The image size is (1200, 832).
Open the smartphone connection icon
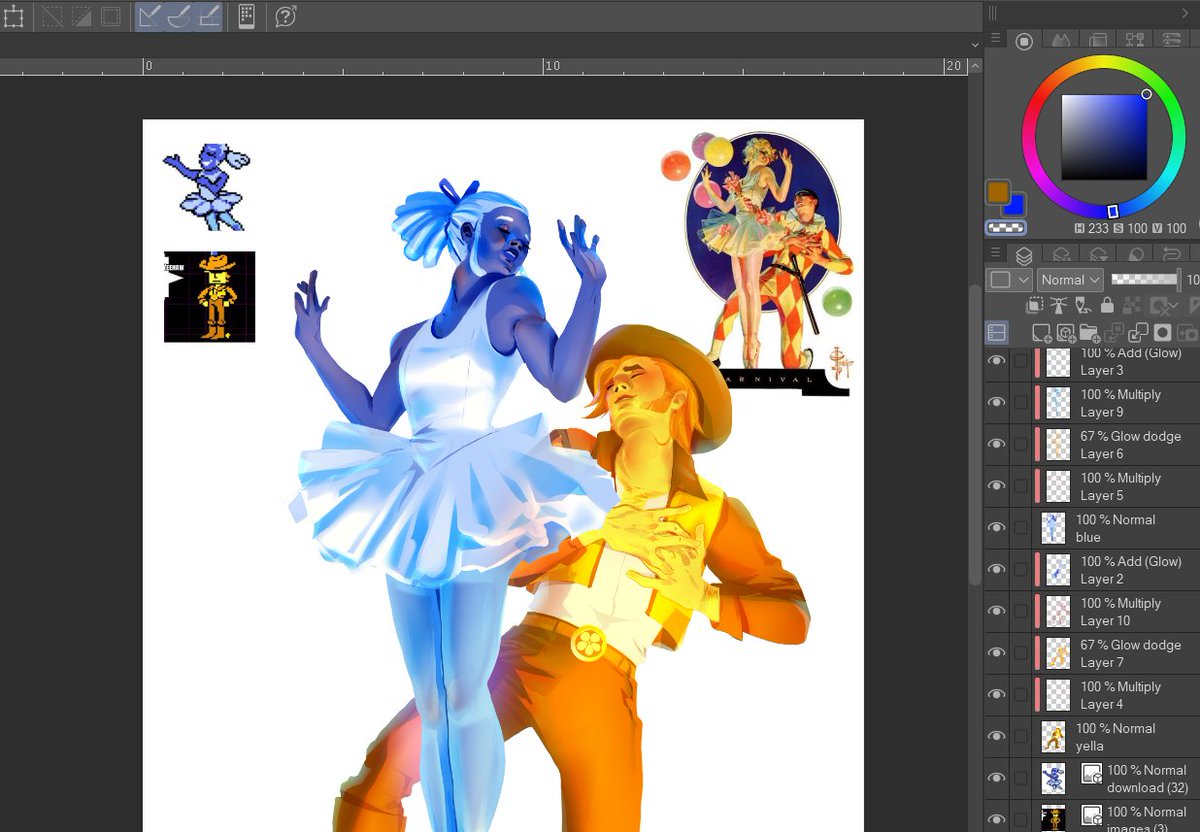(x=246, y=16)
